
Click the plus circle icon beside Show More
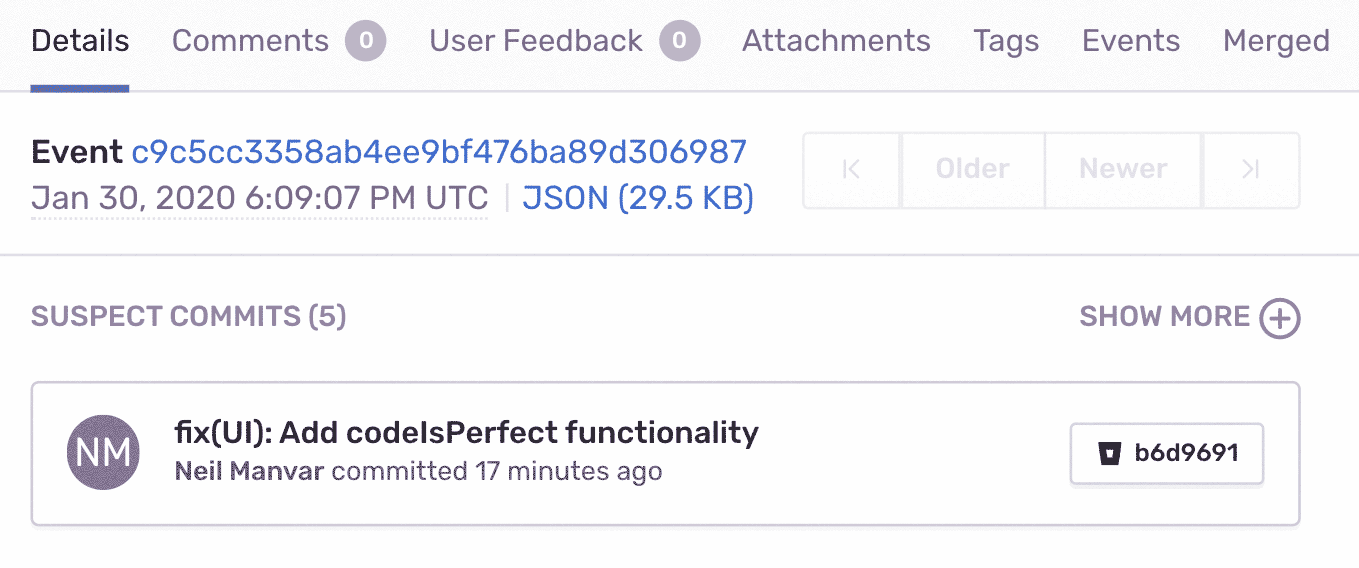click(1279, 319)
